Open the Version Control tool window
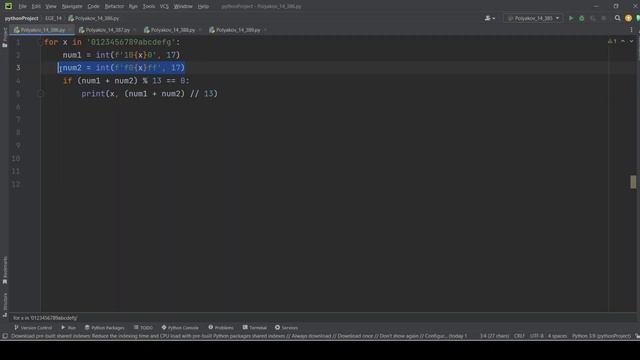This screenshot has width=640, height=360. pyautogui.click(x=33, y=328)
